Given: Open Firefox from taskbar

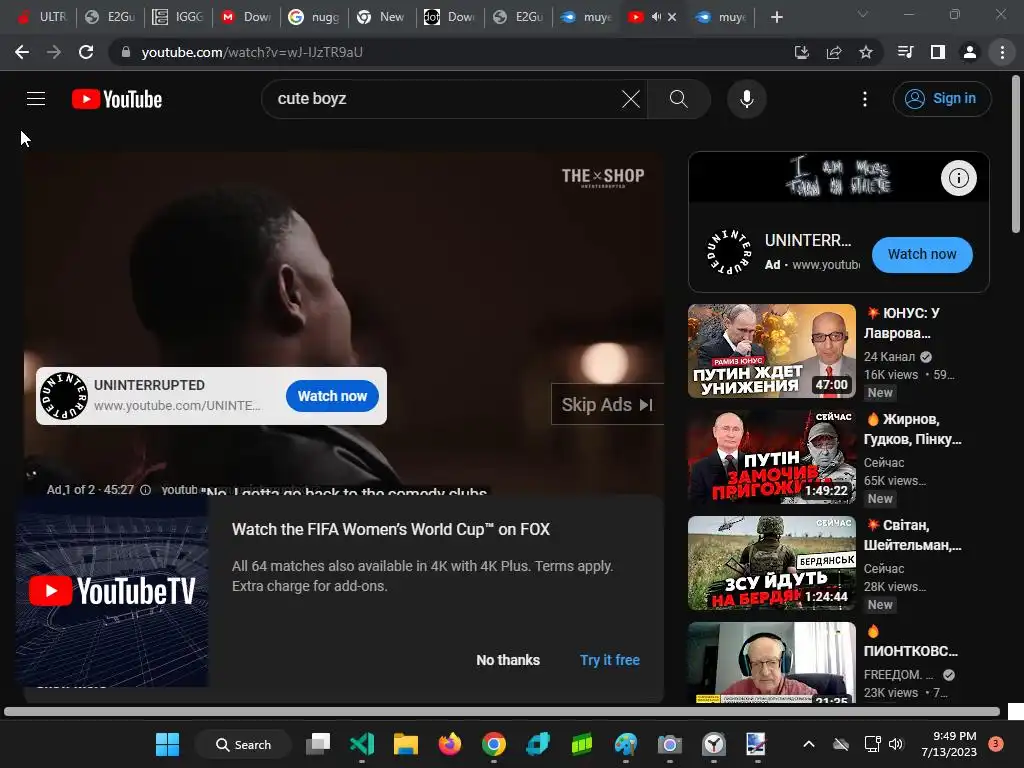Looking at the screenshot, I should click(449, 744).
